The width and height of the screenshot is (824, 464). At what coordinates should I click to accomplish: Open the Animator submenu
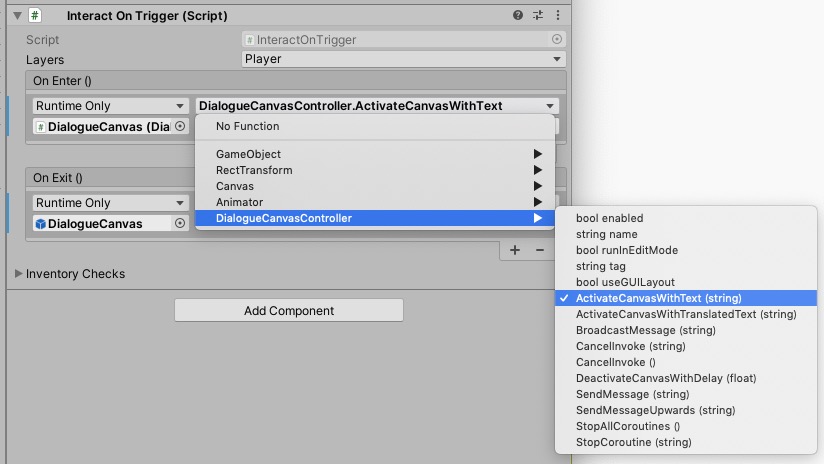[x=240, y=202]
